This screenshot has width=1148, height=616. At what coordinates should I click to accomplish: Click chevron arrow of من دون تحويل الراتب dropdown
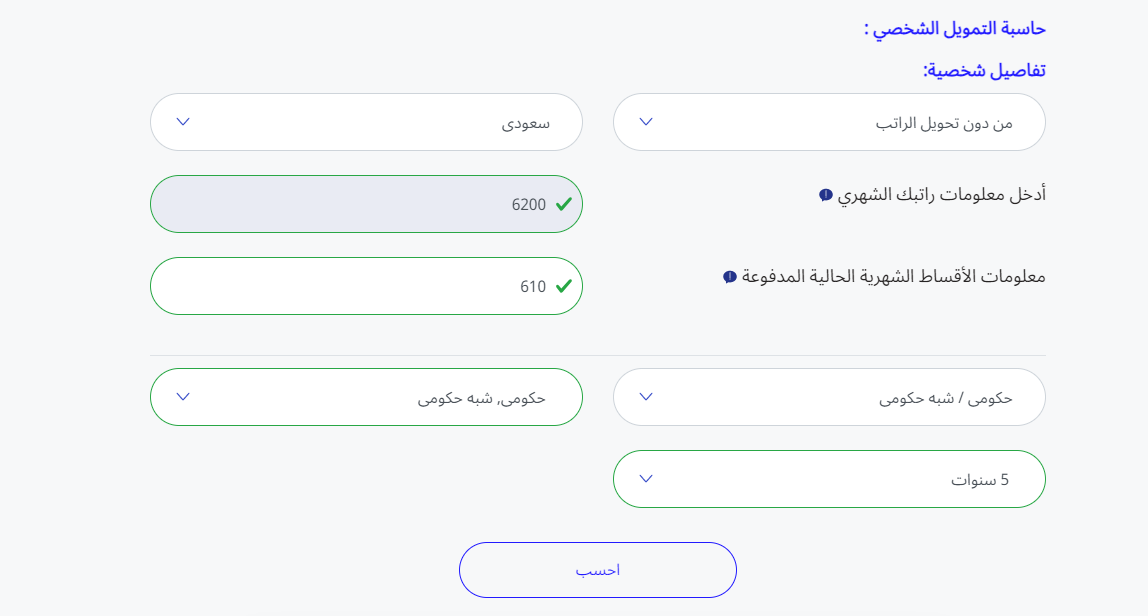pos(646,122)
